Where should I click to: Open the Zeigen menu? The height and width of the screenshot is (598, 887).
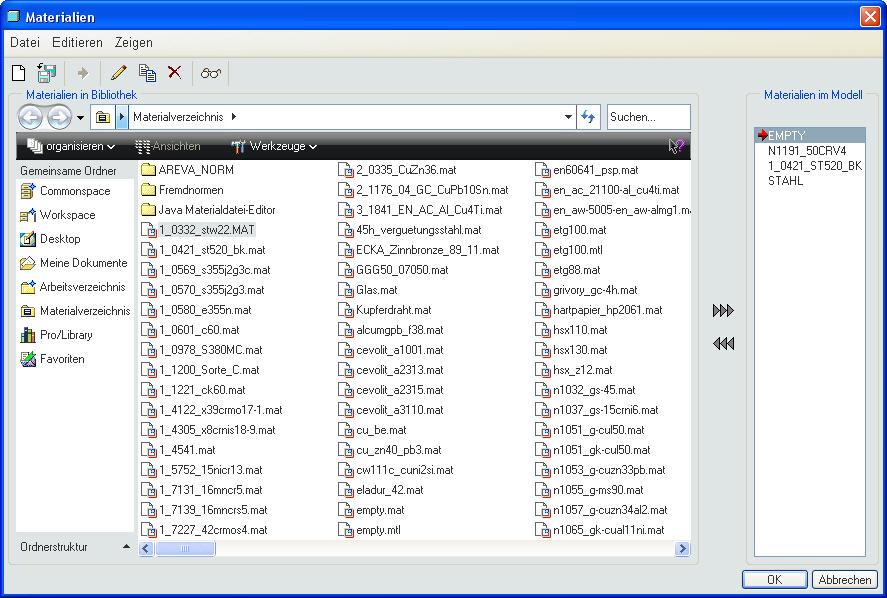134,42
